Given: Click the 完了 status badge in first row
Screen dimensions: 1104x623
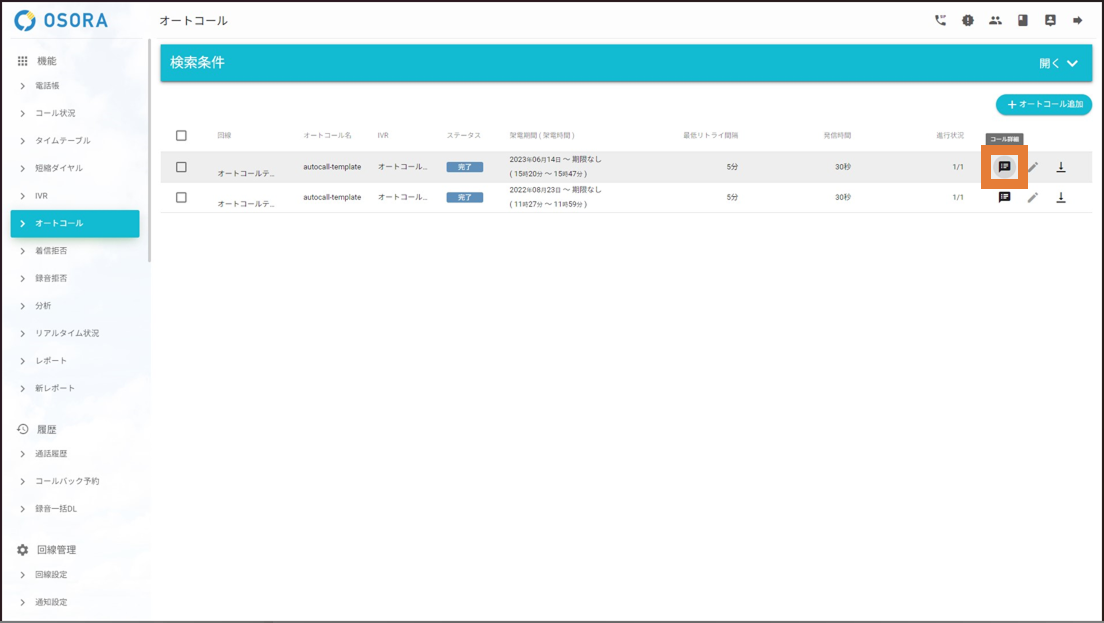Looking at the screenshot, I should [x=464, y=167].
